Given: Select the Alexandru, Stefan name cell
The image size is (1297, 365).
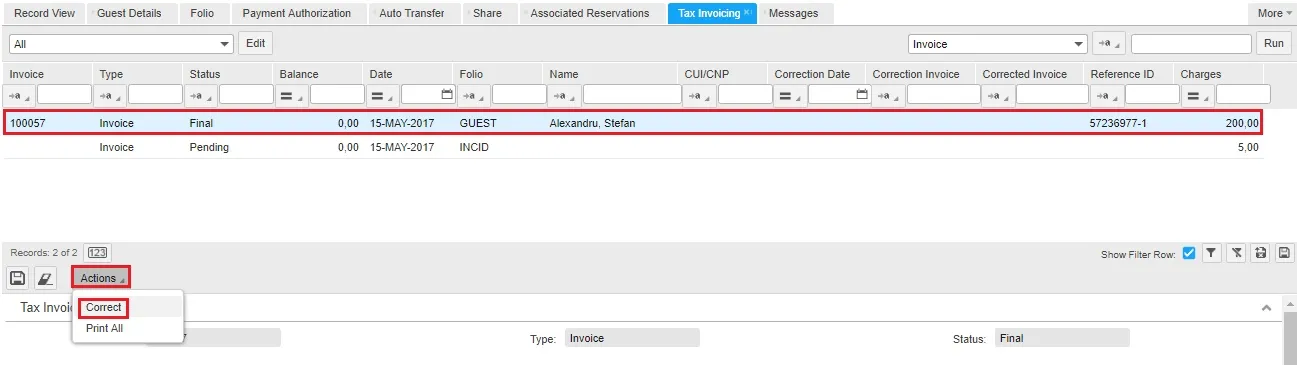Looking at the screenshot, I should point(592,123).
